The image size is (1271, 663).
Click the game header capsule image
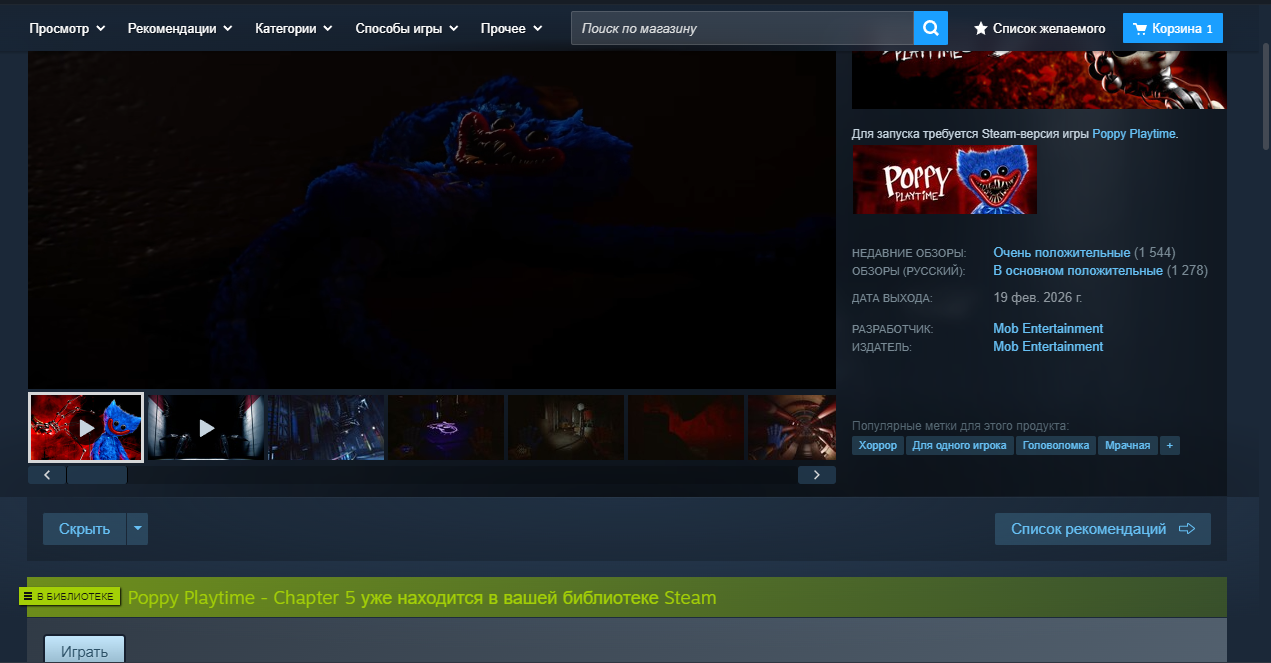pyautogui.click(x=1038, y=82)
